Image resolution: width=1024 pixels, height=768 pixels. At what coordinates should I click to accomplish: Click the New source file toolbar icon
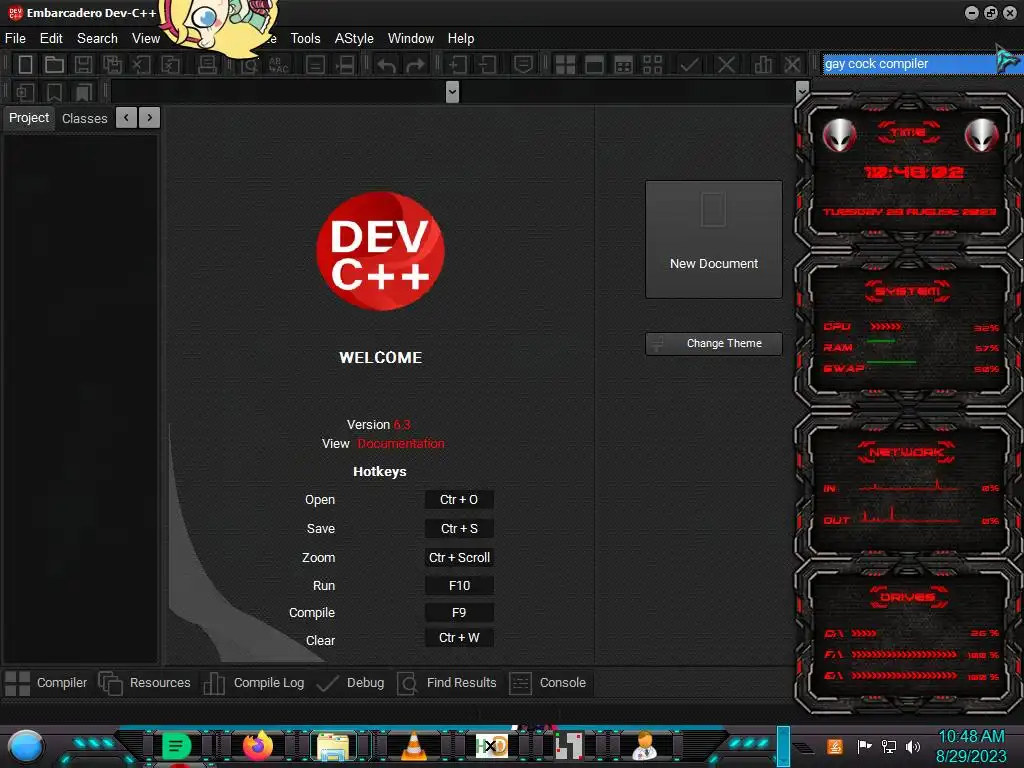(25, 64)
